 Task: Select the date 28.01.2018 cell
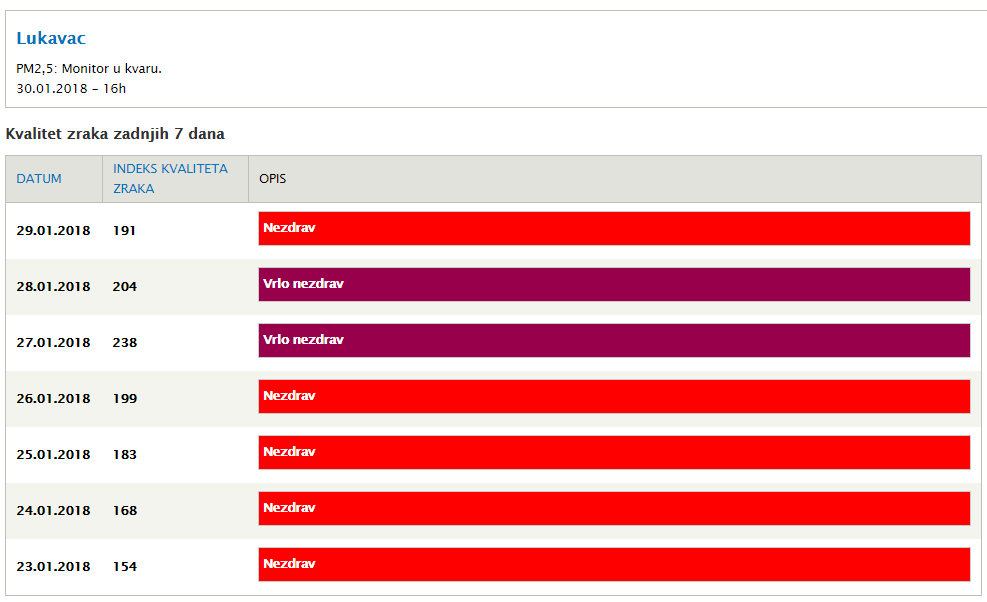pyautogui.click(x=53, y=286)
